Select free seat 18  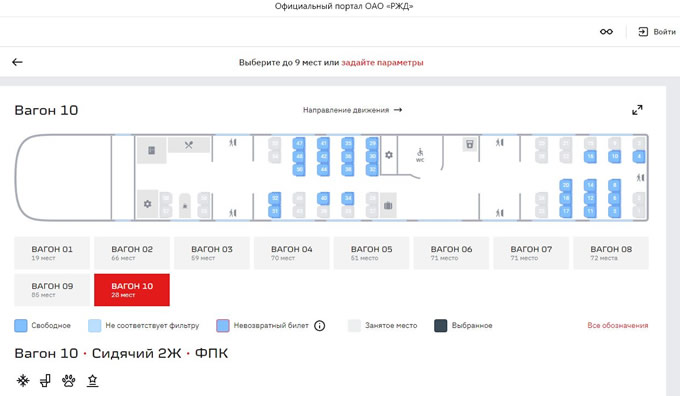[x=566, y=198]
